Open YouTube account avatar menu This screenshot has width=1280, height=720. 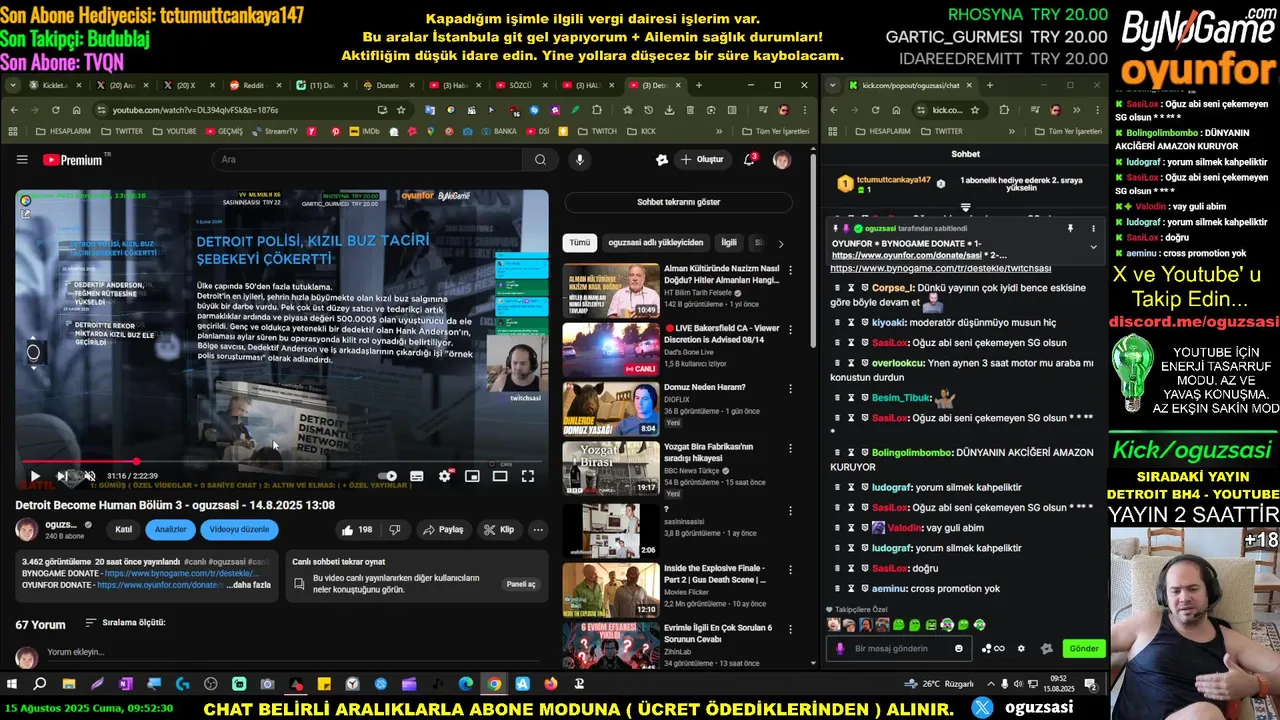[x=782, y=160]
